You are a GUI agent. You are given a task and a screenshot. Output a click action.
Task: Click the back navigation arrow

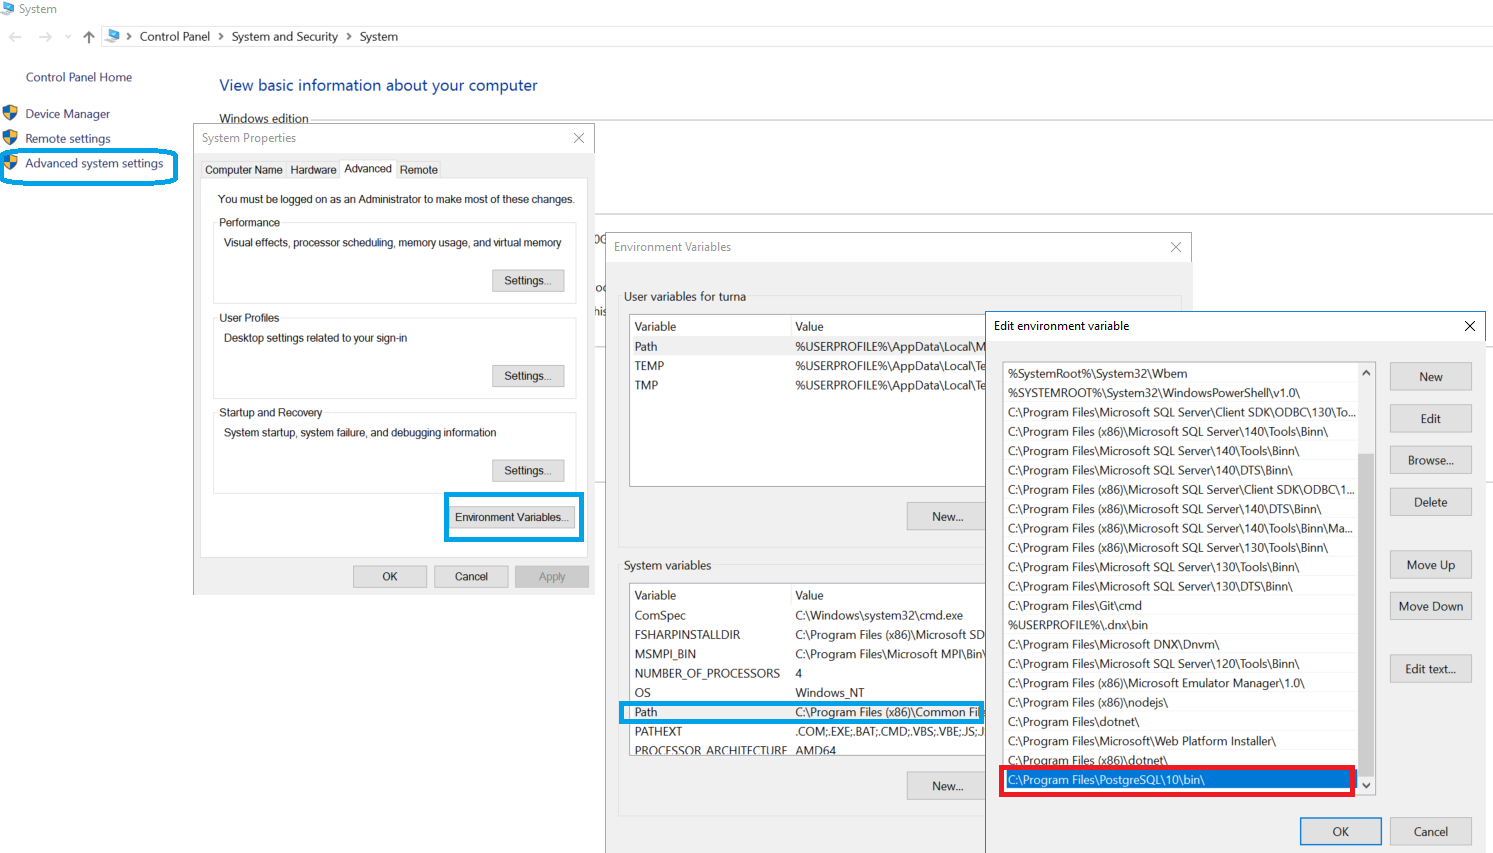[x=15, y=37]
